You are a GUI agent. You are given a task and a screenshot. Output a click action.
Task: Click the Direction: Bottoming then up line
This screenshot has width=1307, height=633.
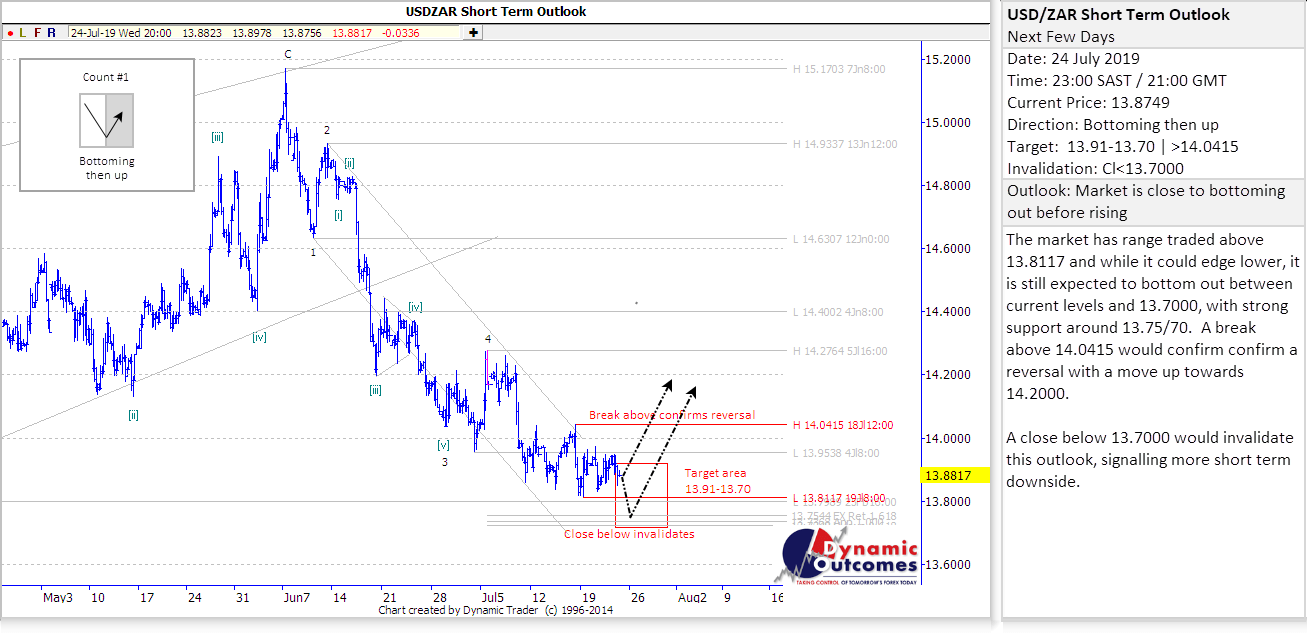[1112, 124]
